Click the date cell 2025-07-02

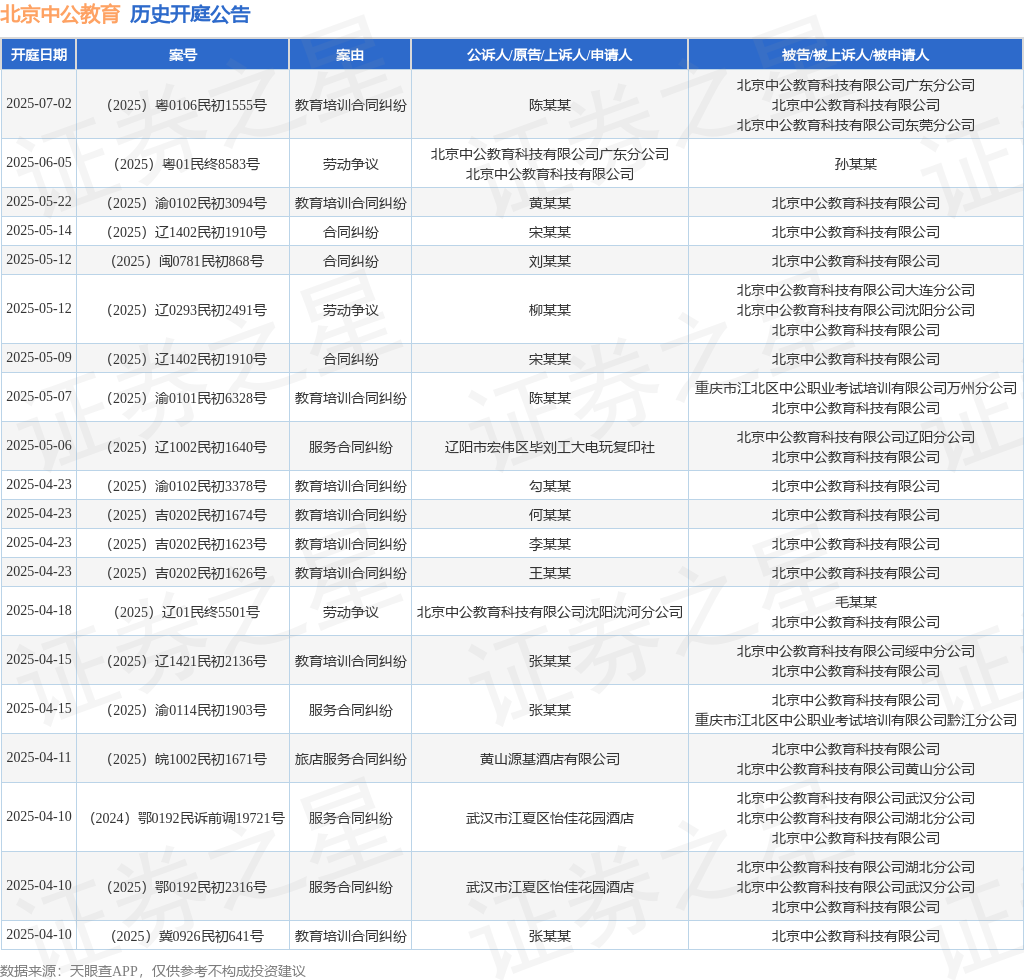(x=39, y=104)
